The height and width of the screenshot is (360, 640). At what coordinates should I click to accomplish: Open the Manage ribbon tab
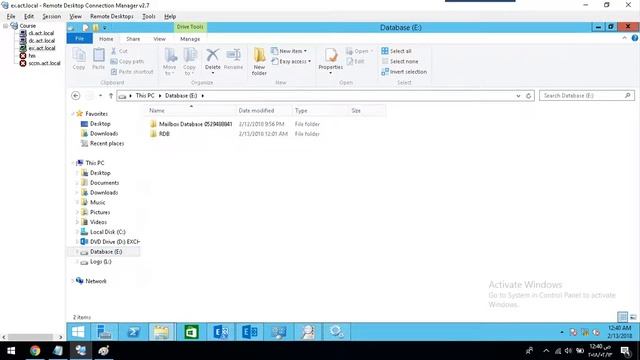(x=190, y=39)
